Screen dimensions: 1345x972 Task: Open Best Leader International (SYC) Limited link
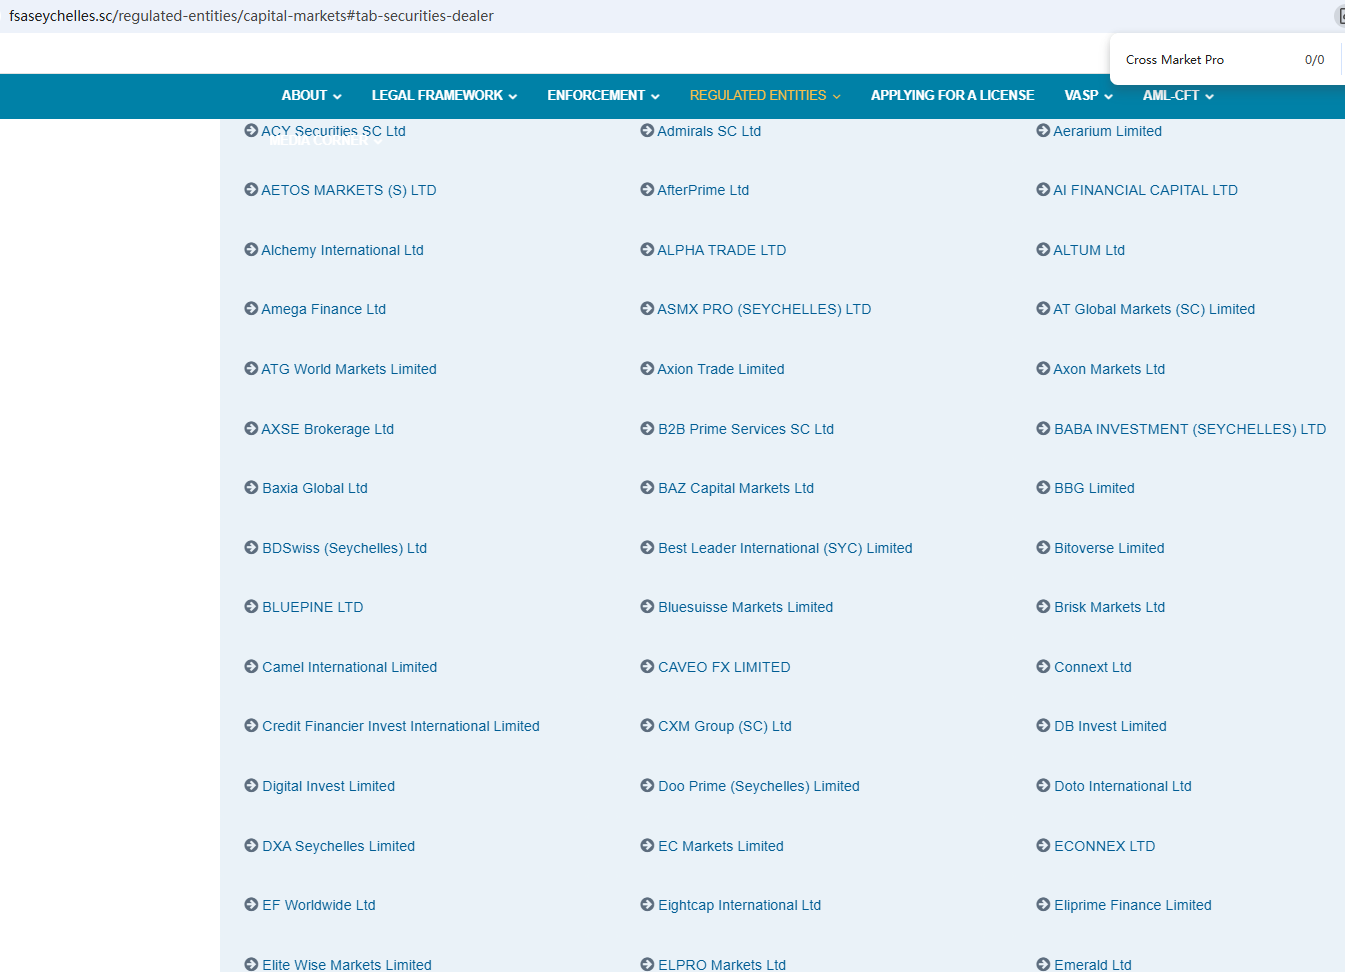(x=785, y=548)
